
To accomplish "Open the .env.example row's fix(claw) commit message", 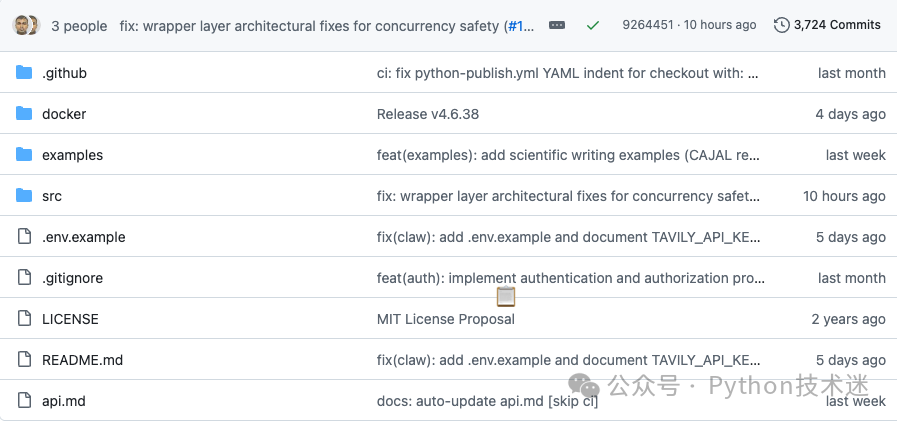I will pyautogui.click(x=569, y=237).
